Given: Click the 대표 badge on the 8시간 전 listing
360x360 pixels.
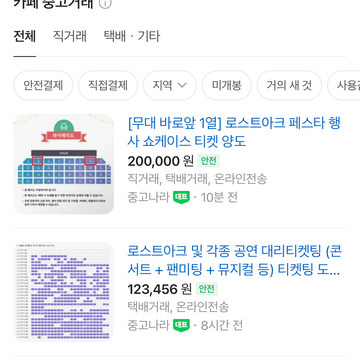Looking at the screenshot, I should (181, 325).
